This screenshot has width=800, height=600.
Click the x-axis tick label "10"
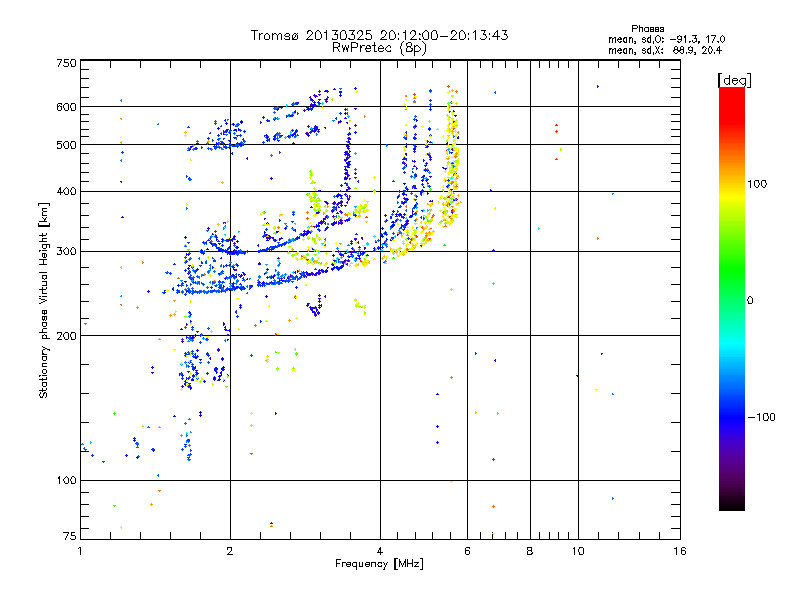pos(578,551)
